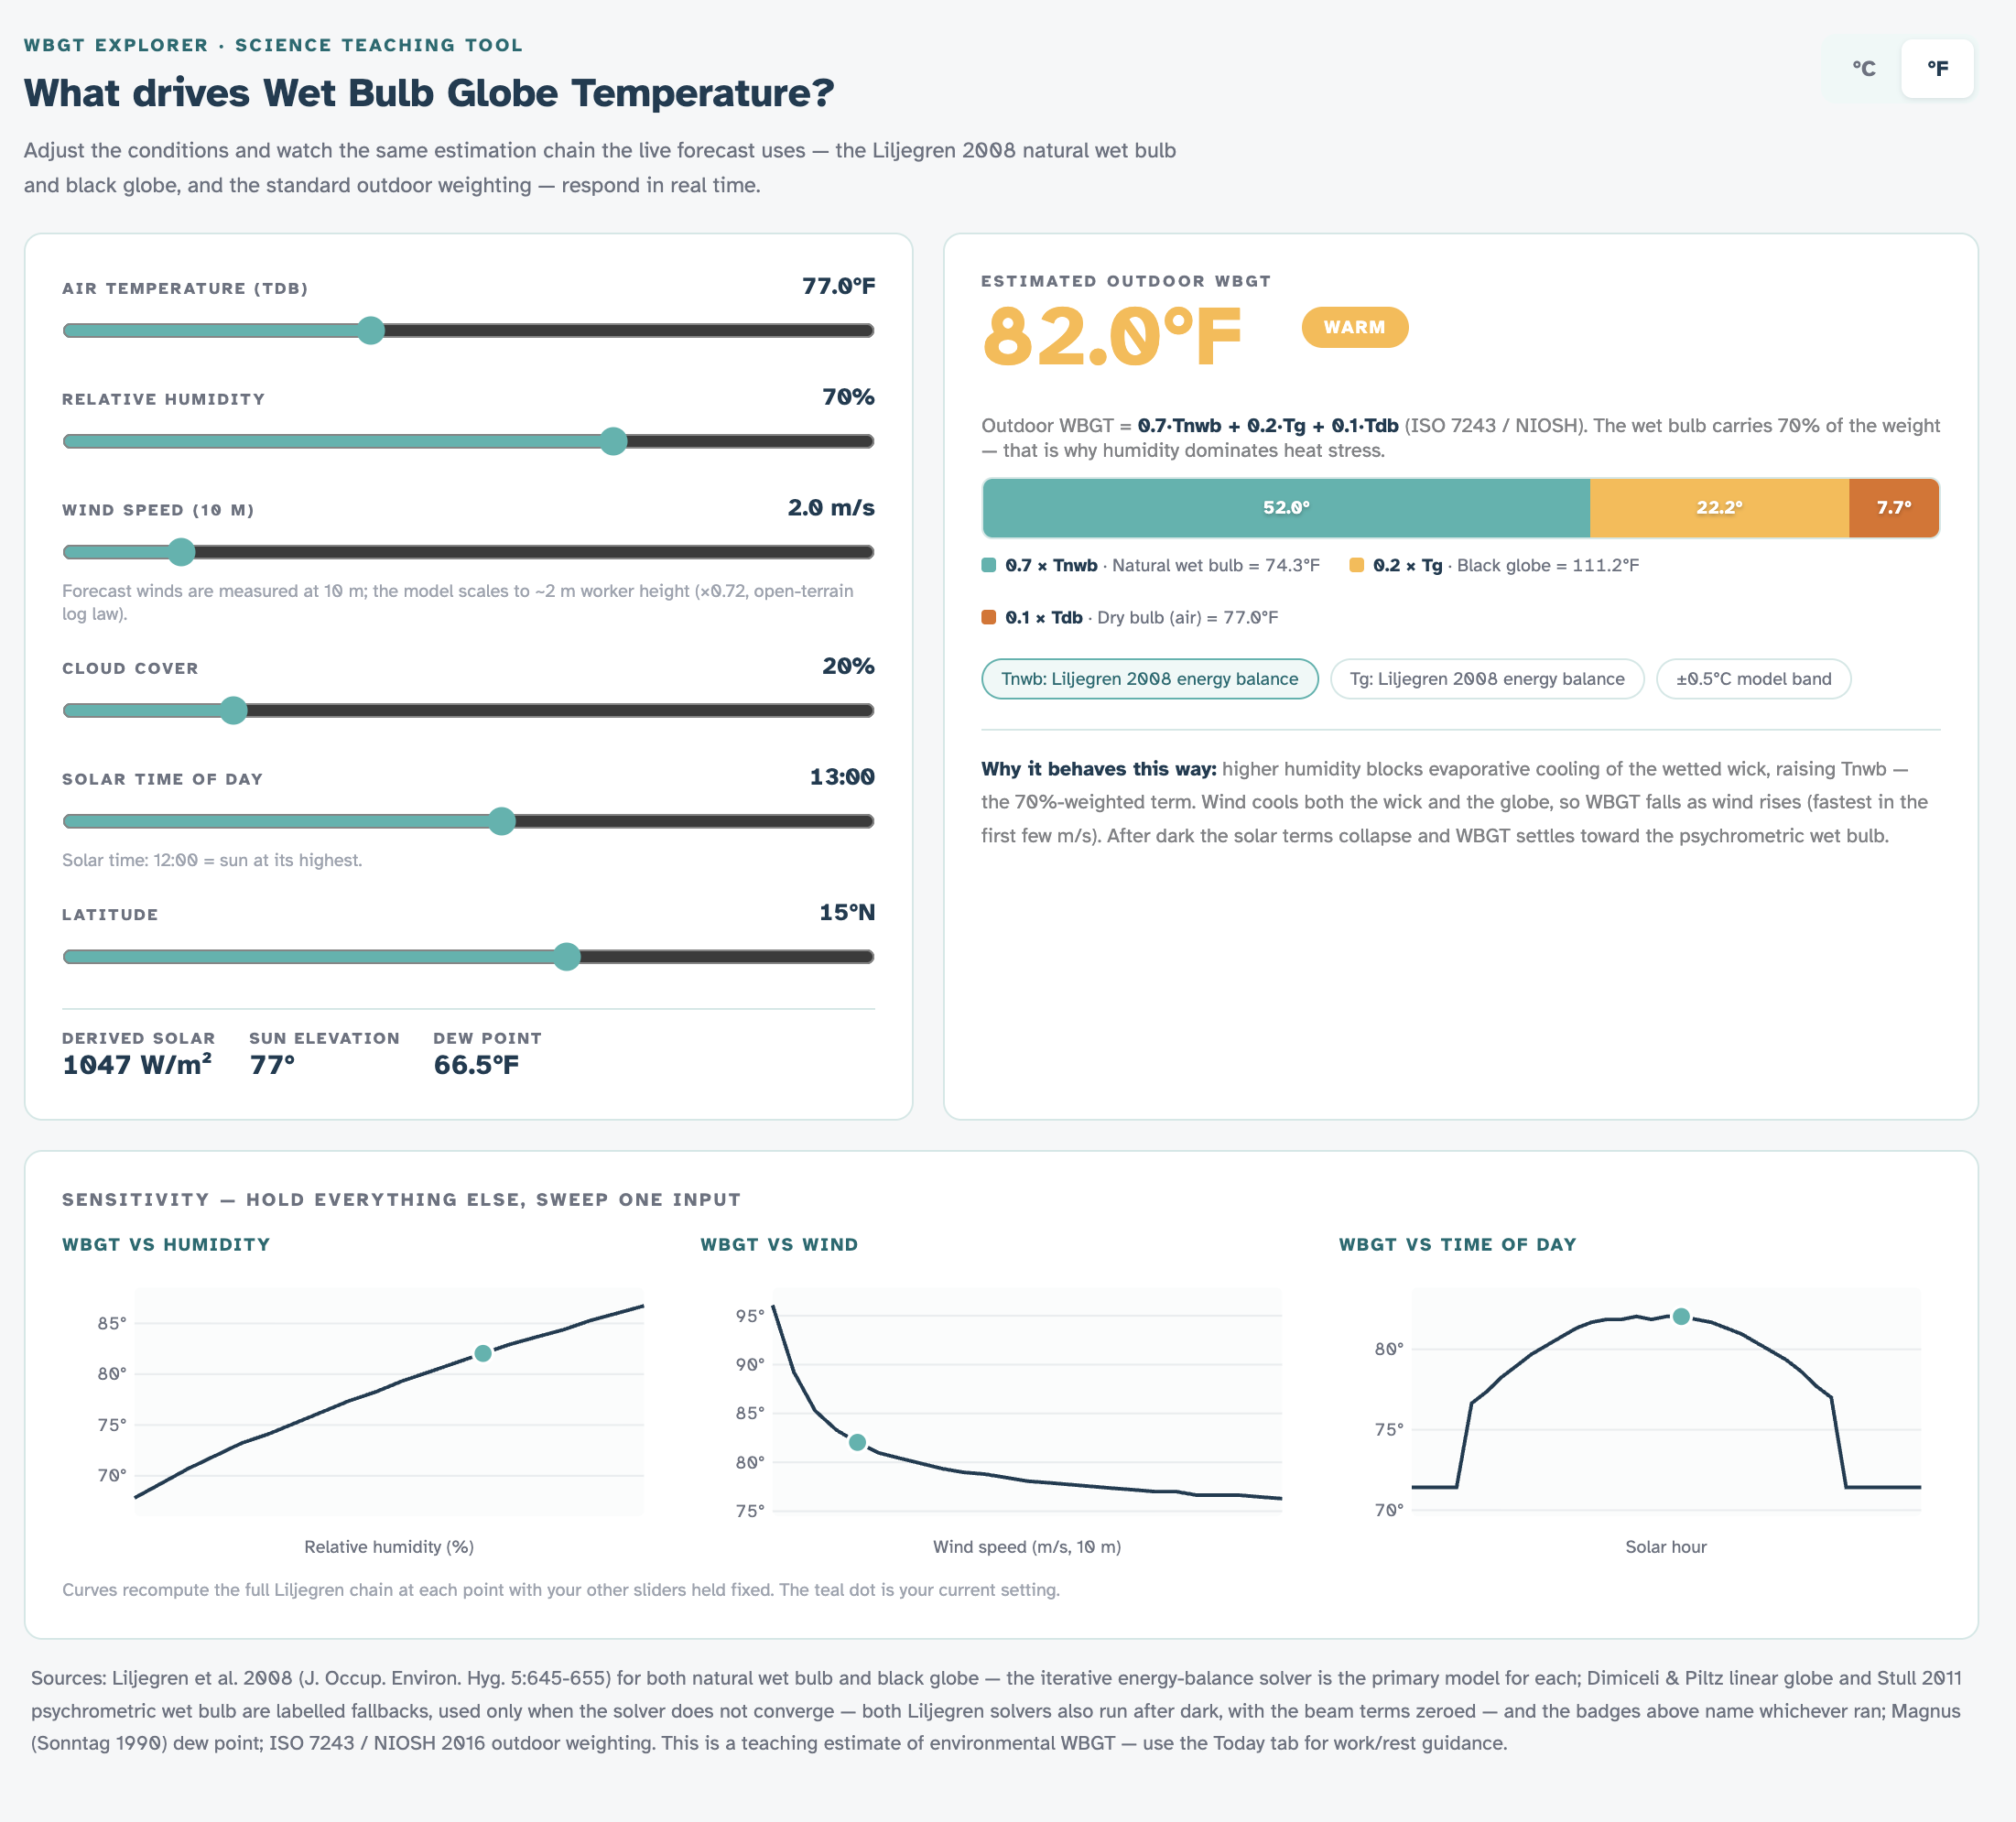
Task: Click the Dry bulb (air) = 77.0°F legend text
Action: (1187, 617)
